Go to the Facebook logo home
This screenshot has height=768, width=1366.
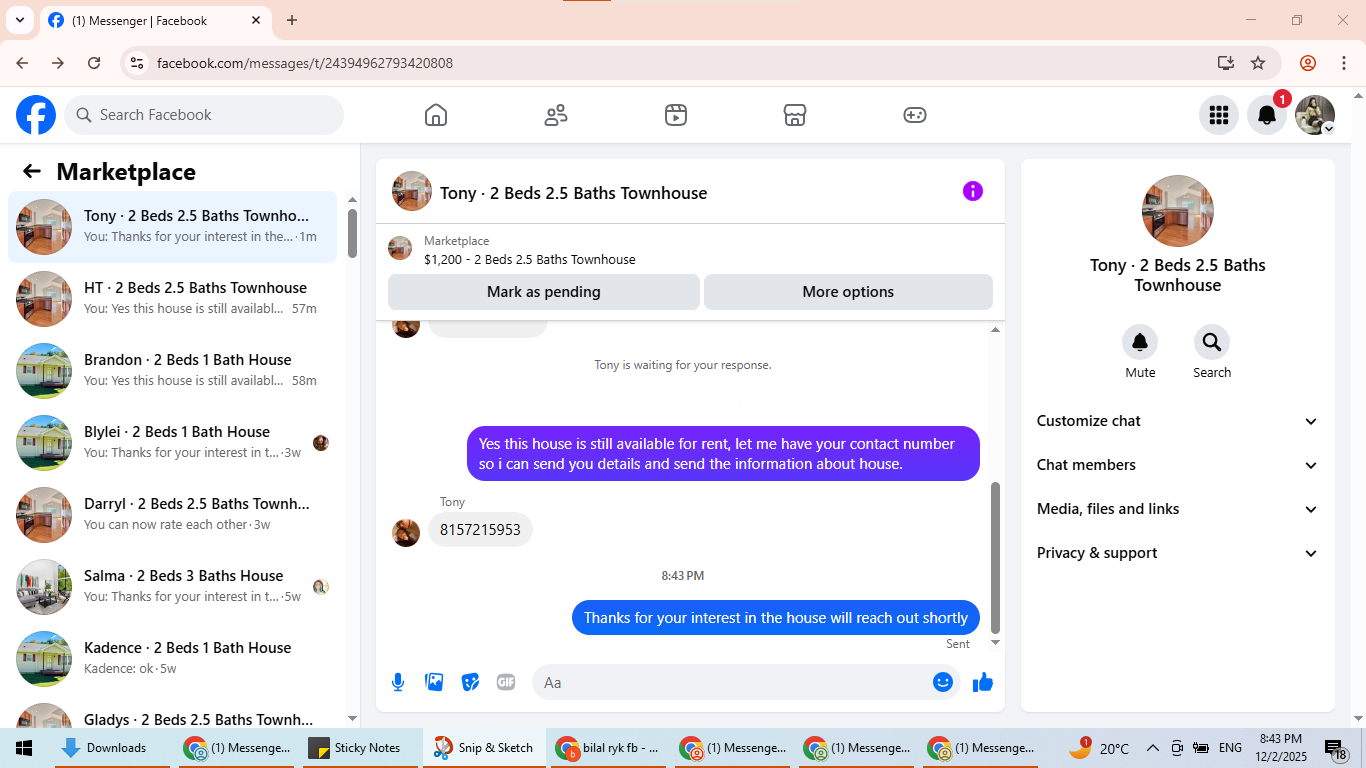click(x=36, y=115)
